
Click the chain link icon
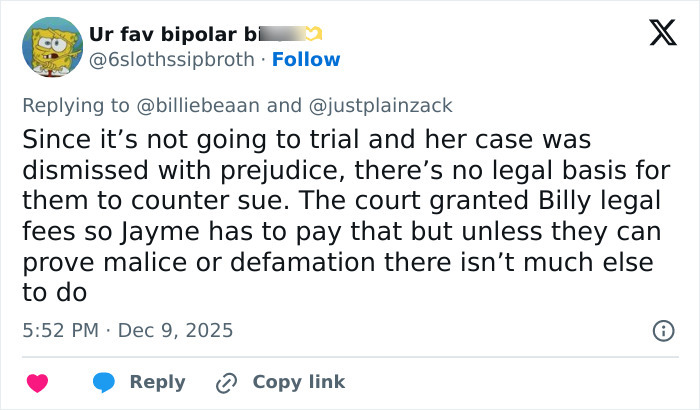[226, 382]
